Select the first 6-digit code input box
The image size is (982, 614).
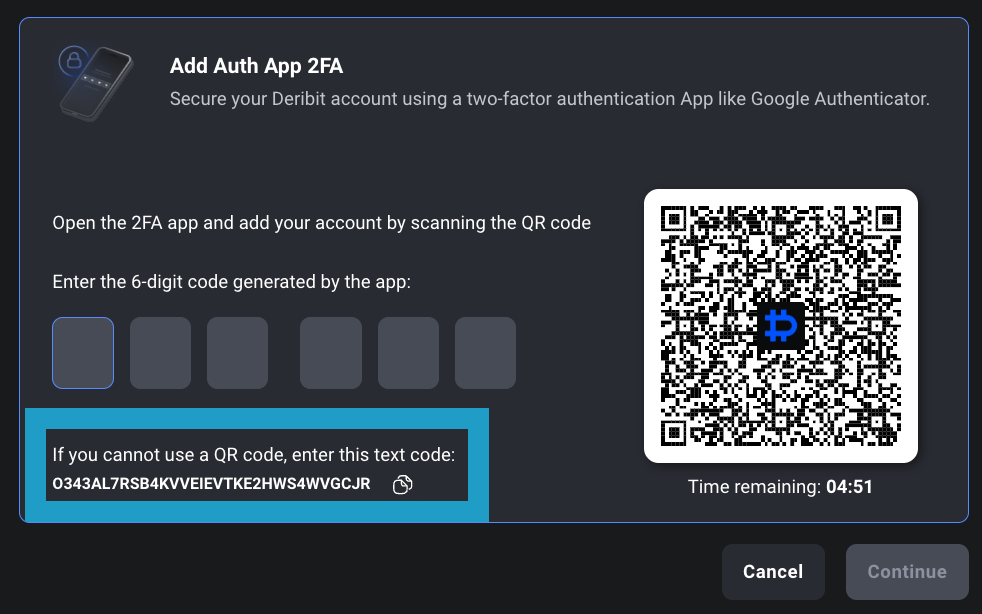tap(82, 352)
